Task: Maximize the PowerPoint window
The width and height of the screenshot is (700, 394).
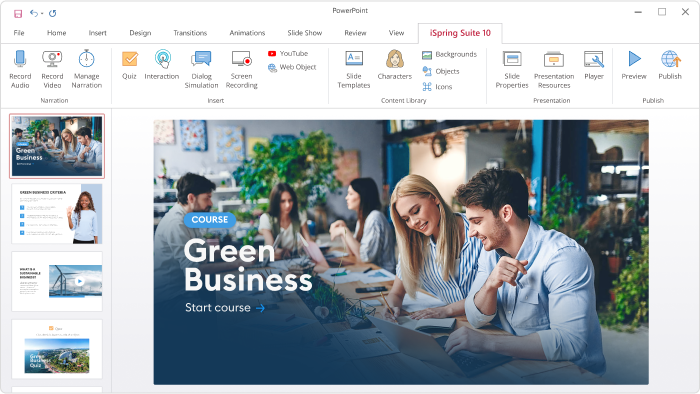Action: tap(662, 12)
